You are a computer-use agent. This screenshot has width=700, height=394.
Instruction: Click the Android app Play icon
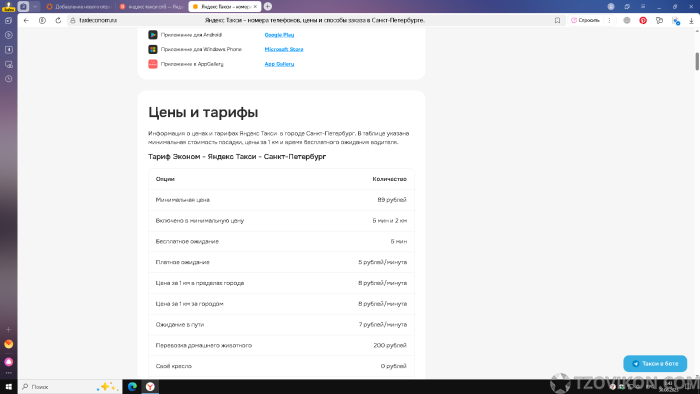point(153,35)
